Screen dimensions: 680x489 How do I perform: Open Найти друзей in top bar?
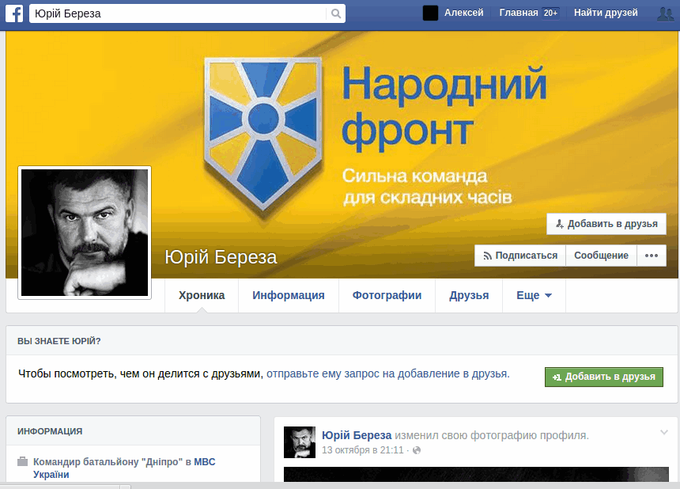[605, 13]
